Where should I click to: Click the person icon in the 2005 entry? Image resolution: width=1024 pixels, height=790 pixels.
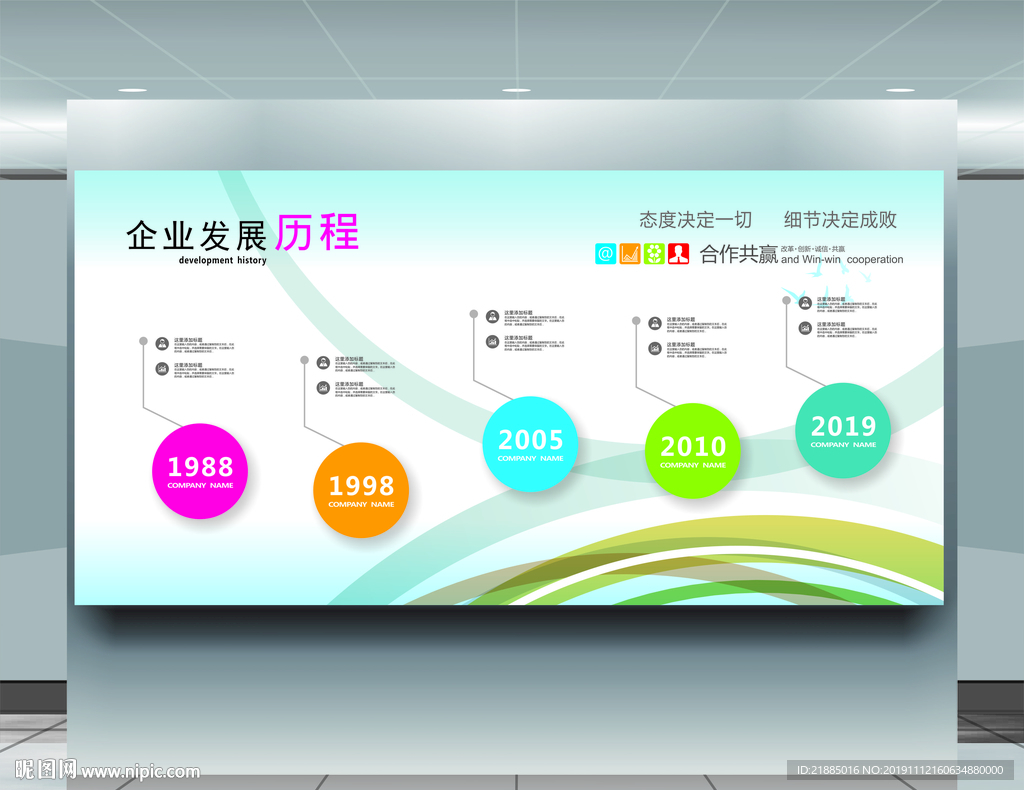tap(492, 317)
